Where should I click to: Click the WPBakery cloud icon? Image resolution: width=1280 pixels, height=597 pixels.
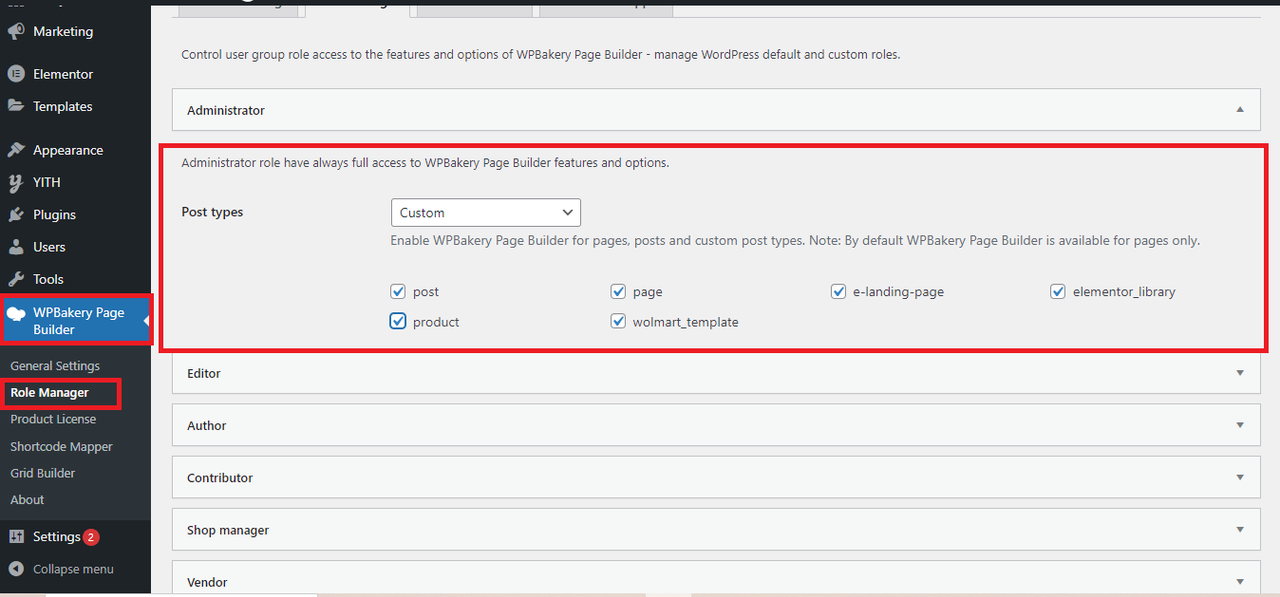point(16,313)
